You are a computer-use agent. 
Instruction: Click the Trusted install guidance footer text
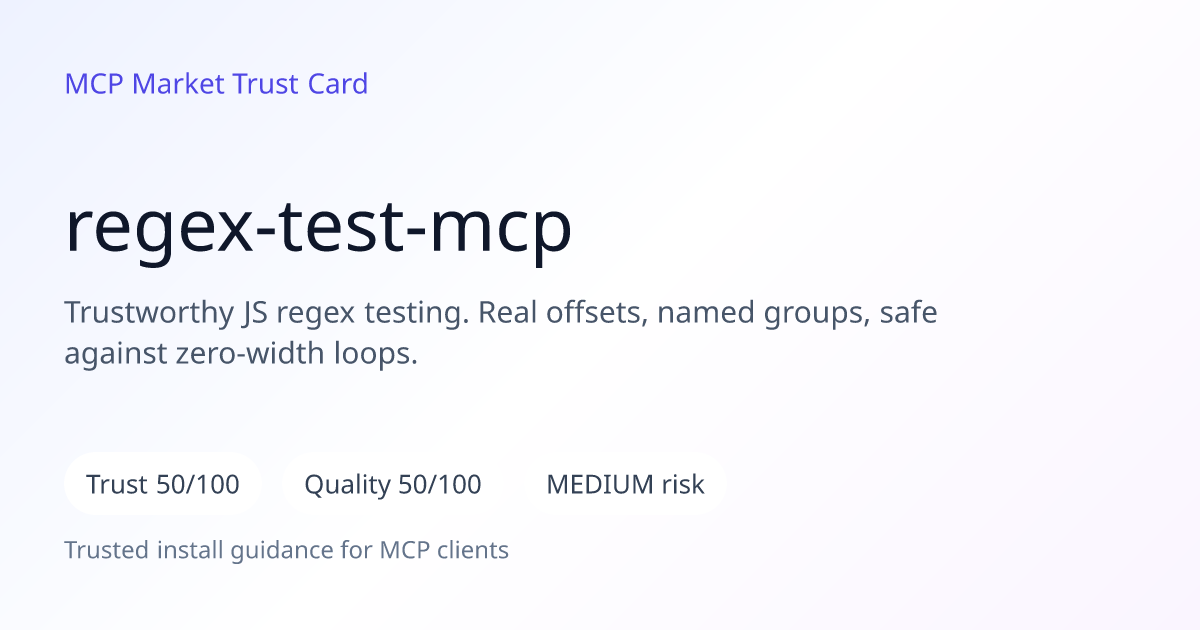287,550
